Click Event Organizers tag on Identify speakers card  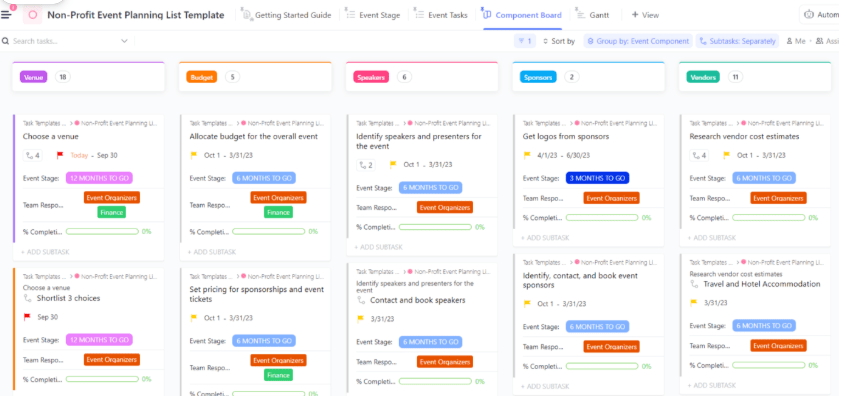[x=445, y=207]
